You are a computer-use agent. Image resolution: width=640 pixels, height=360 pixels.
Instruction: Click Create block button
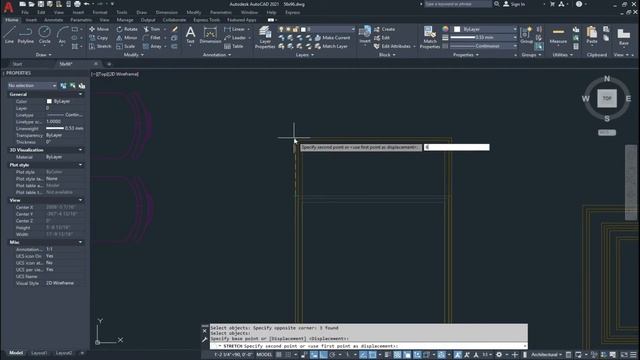click(x=384, y=29)
